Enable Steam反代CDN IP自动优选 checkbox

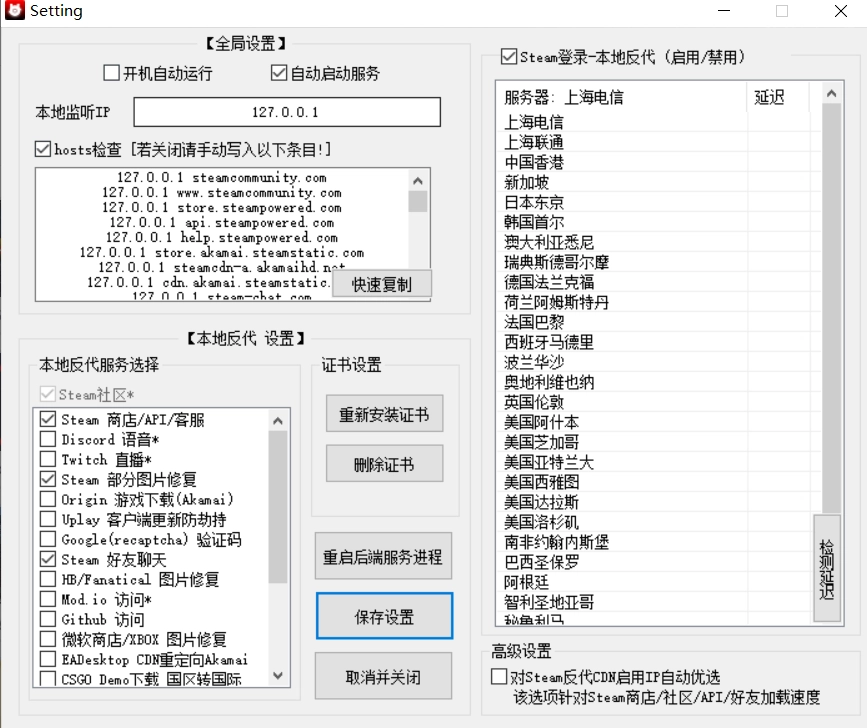(499, 677)
